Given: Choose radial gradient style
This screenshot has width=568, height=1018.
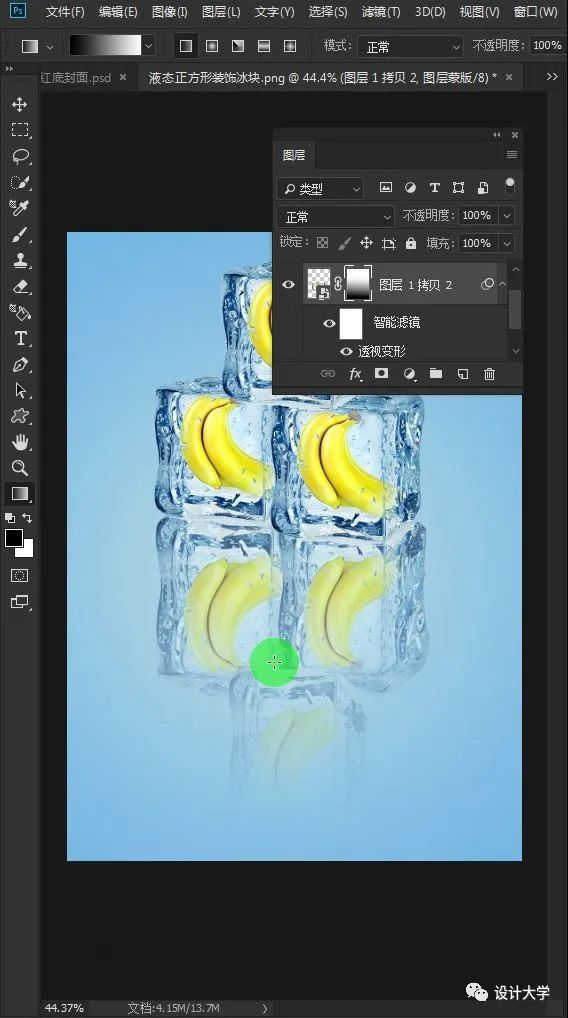Looking at the screenshot, I should [x=212, y=46].
